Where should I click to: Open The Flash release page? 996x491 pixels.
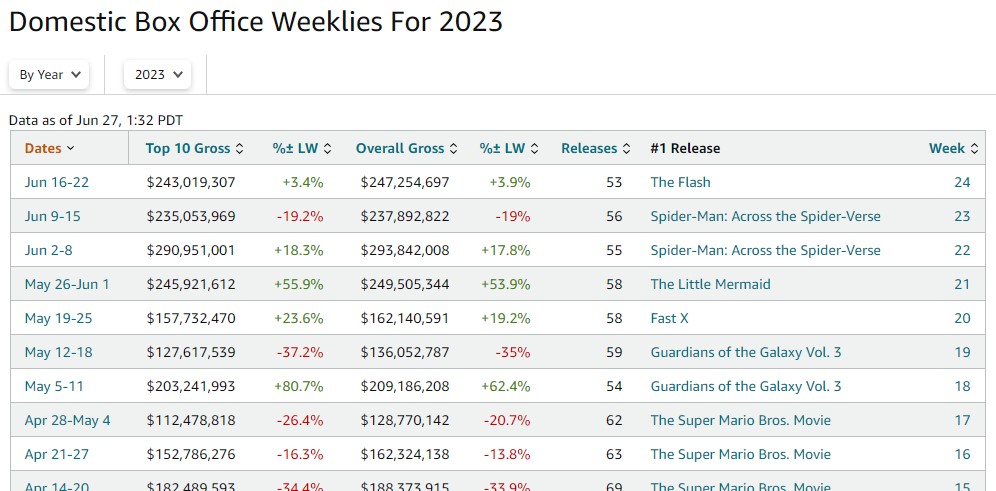pyautogui.click(x=680, y=182)
